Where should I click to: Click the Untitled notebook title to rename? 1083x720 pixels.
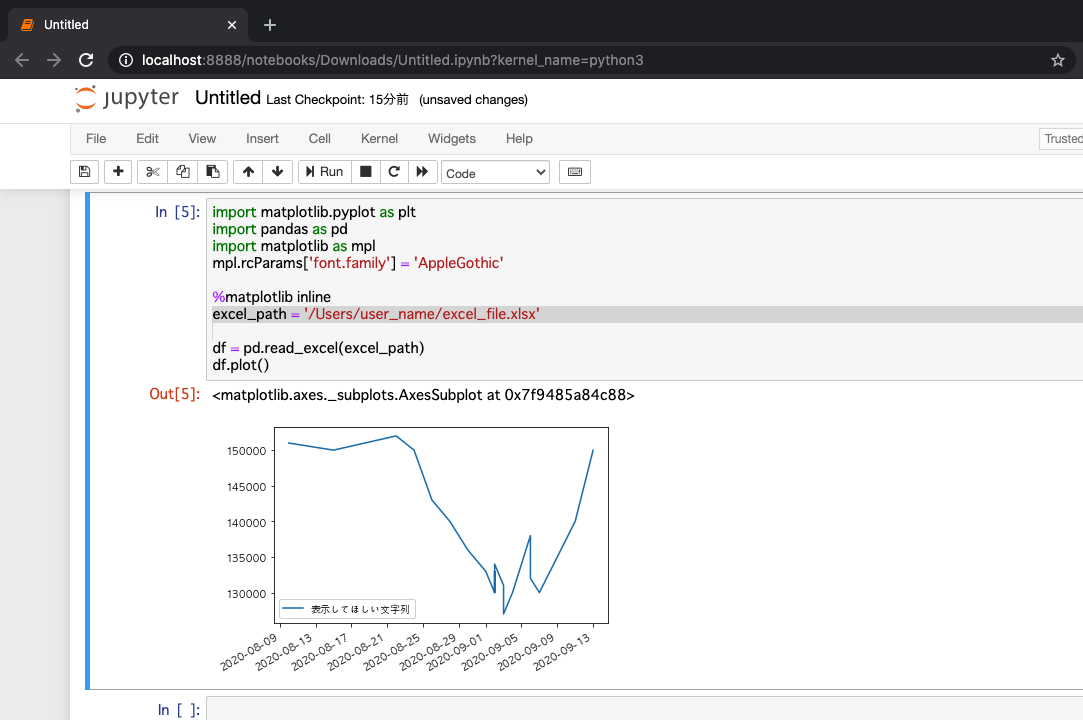[x=227, y=98]
